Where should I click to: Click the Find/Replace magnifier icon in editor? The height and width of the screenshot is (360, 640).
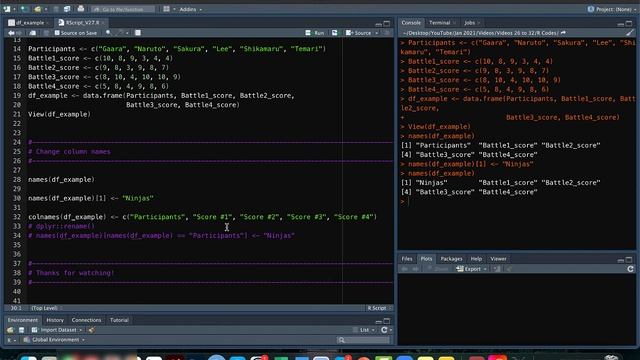[x=108, y=33]
